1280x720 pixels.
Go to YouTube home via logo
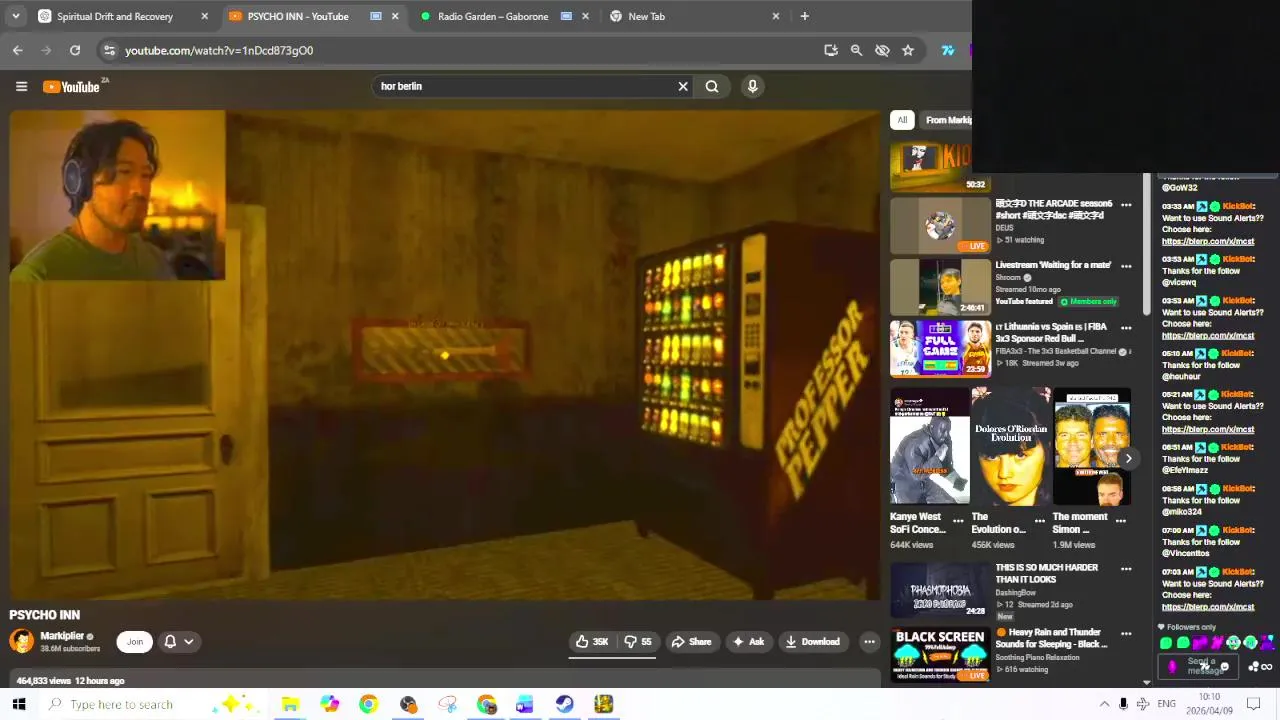coord(72,87)
